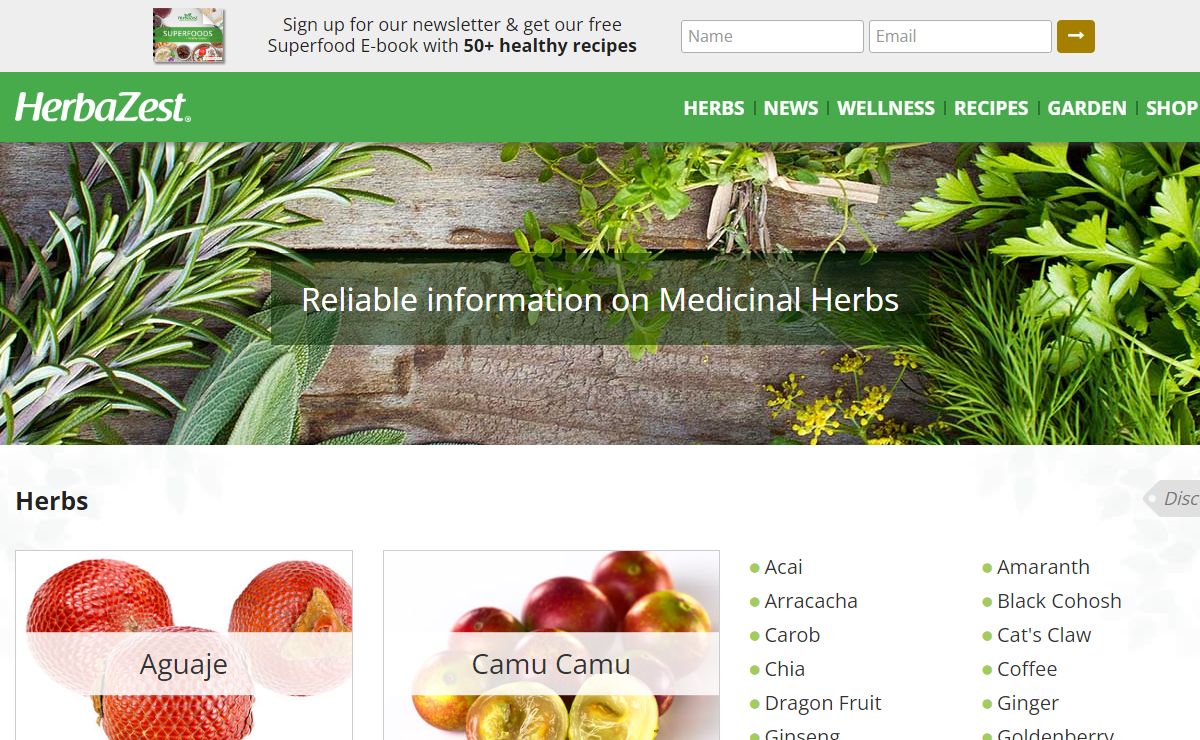The width and height of the screenshot is (1200, 740).
Task: Open the Black Cohosh link
Action: pyautogui.click(x=1059, y=601)
